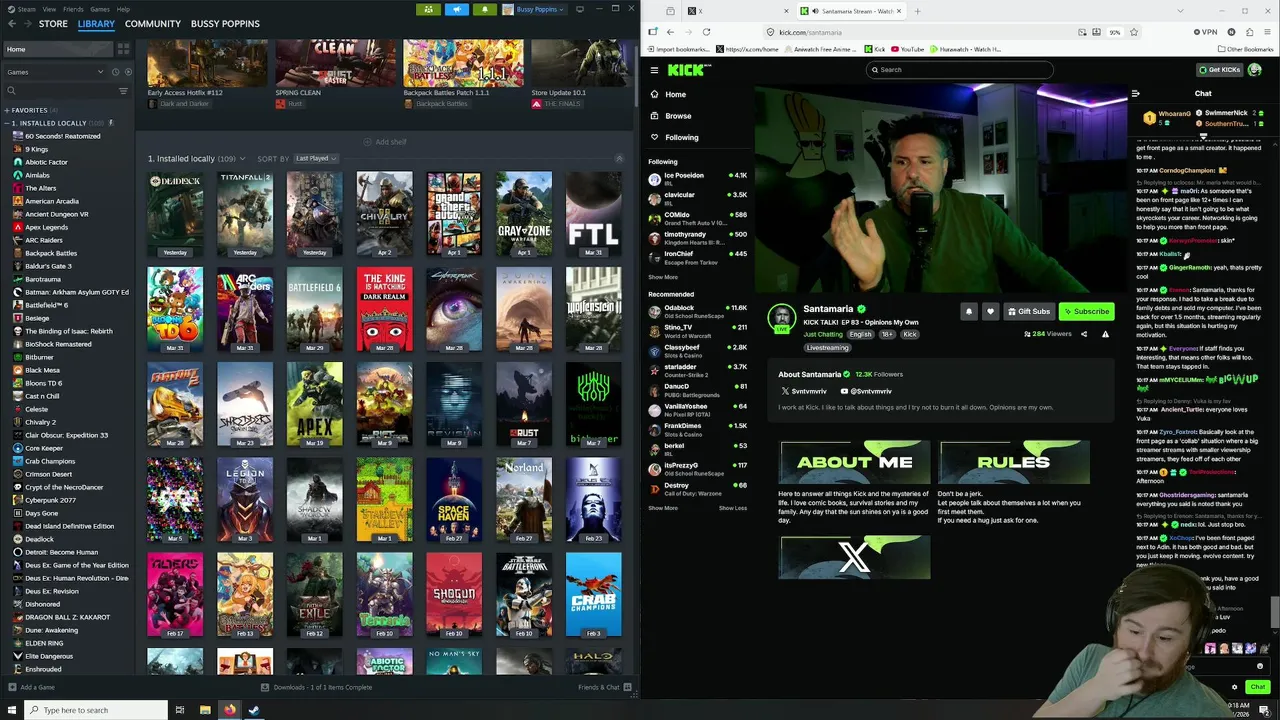Screen dimensions: 1280x720
Task: Open browser extensions puzzle icon
Action: coord(1250,32)
